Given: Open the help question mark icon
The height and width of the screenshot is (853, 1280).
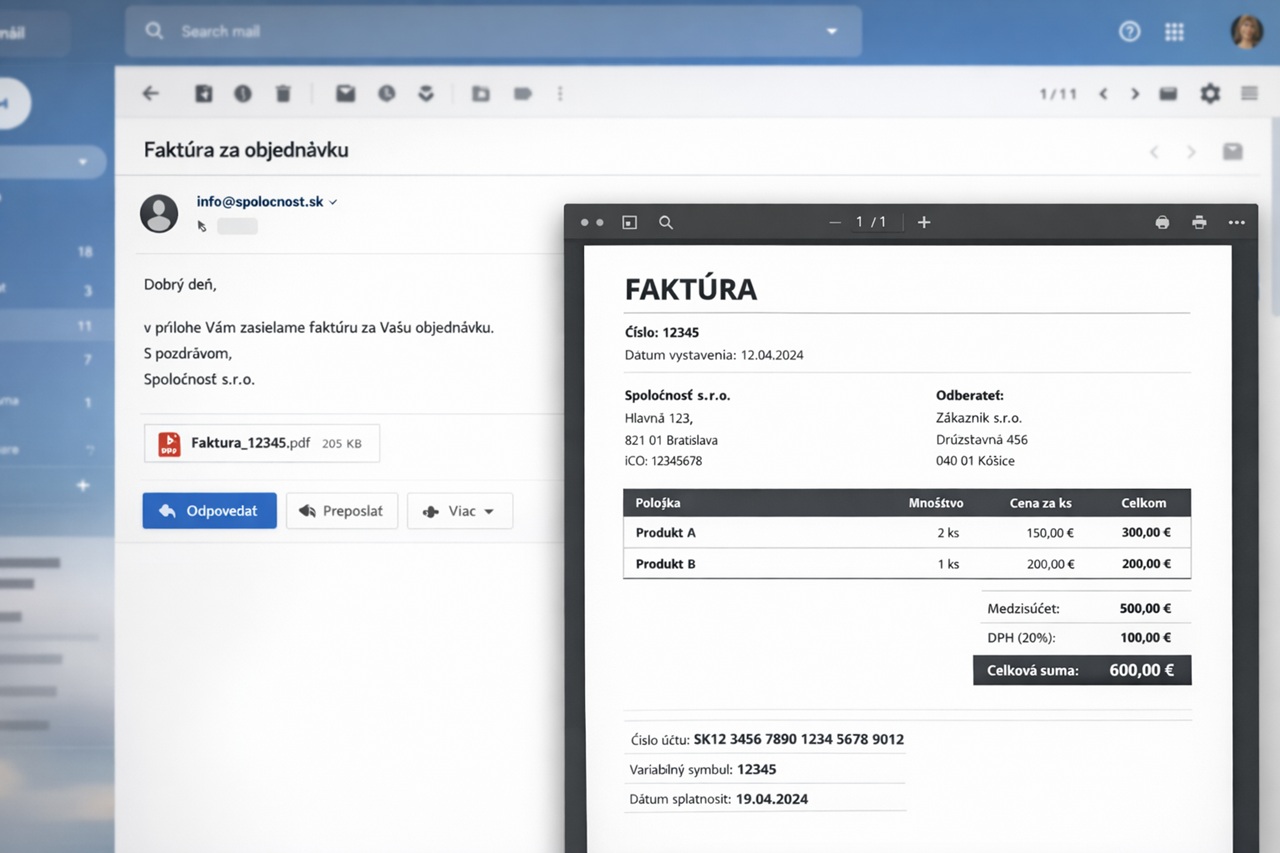Looking at the screenshot, I should [1129, 32].
